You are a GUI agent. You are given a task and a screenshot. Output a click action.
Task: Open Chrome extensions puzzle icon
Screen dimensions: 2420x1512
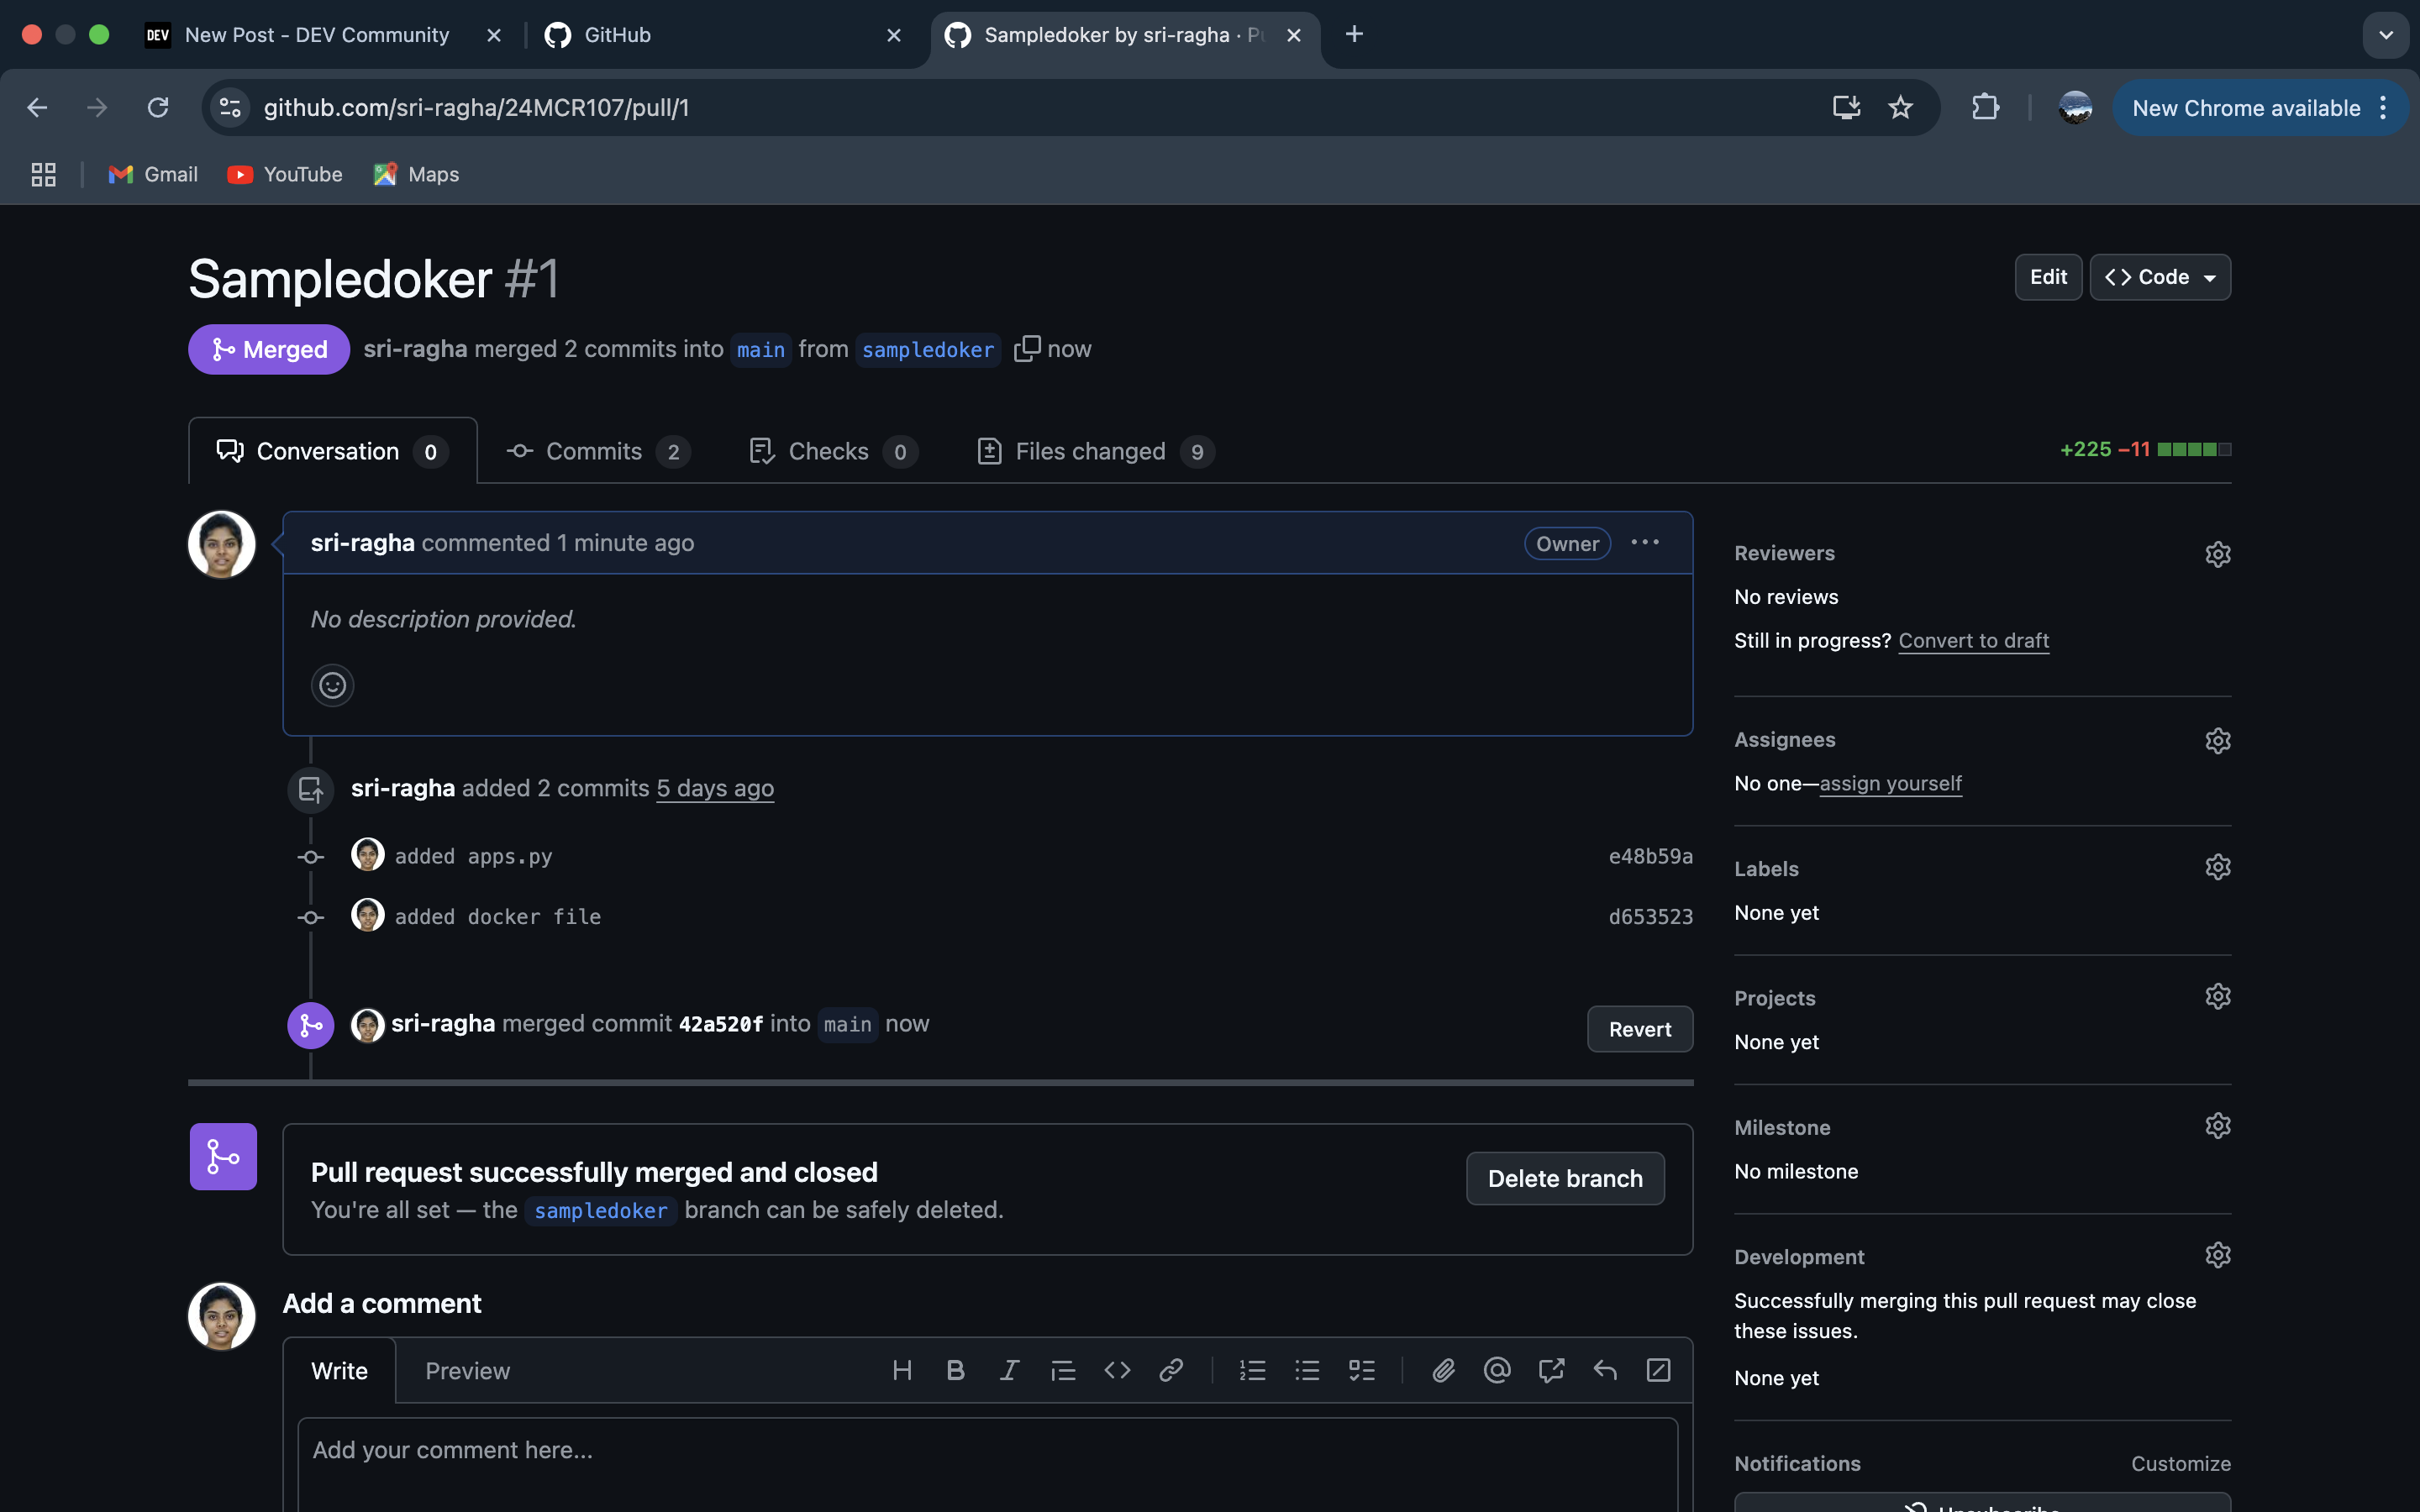click(1985, 107)
